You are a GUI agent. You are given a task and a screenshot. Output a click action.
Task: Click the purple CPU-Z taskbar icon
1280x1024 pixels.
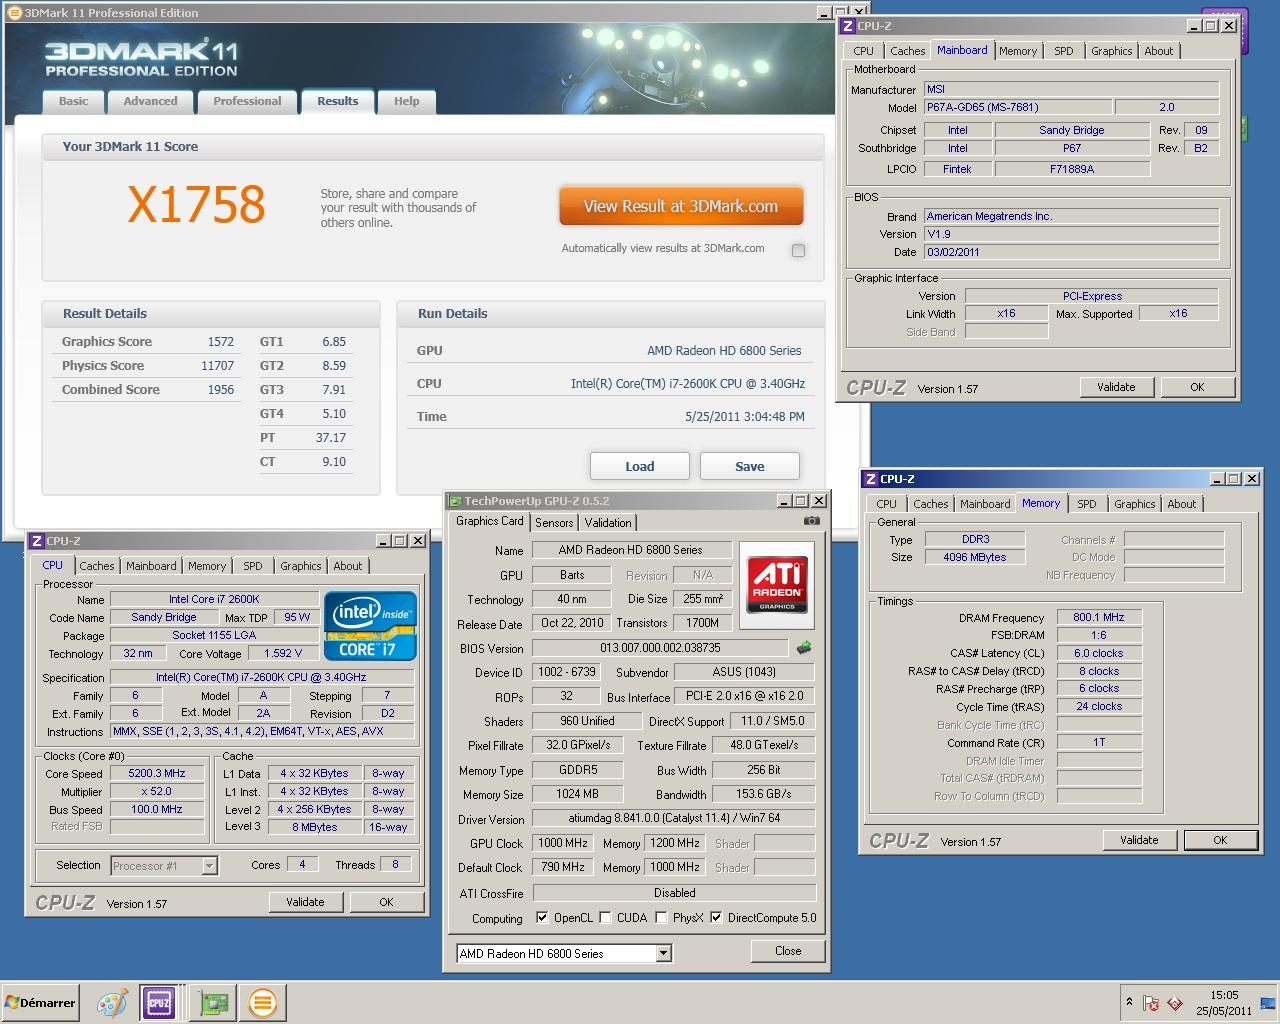click(x=159, y=1003)
